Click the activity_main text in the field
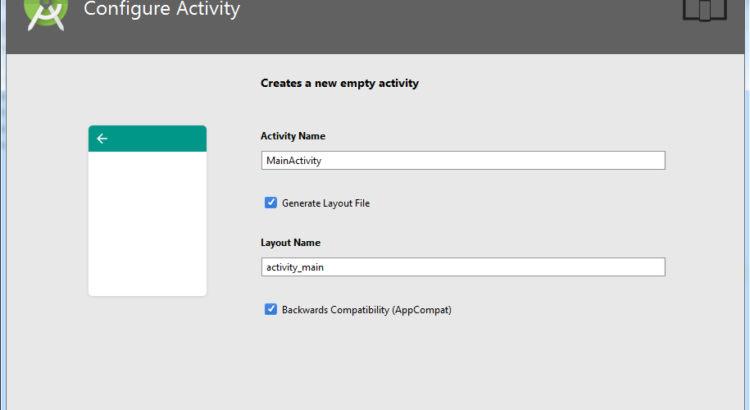The width and height of the screenshot is (750, 410). 295,267
